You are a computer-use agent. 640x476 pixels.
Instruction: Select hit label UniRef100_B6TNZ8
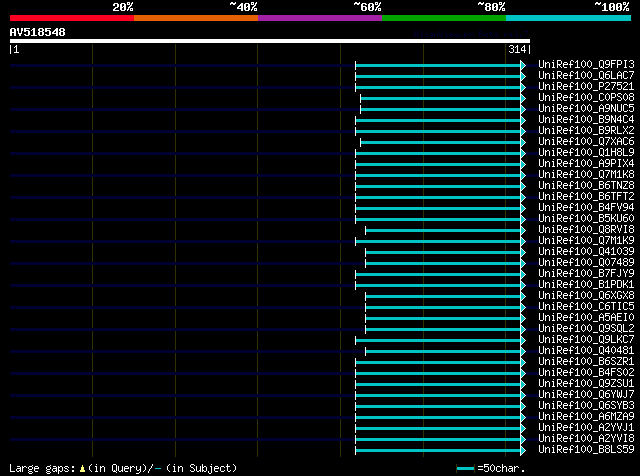[x=586, y=185]
